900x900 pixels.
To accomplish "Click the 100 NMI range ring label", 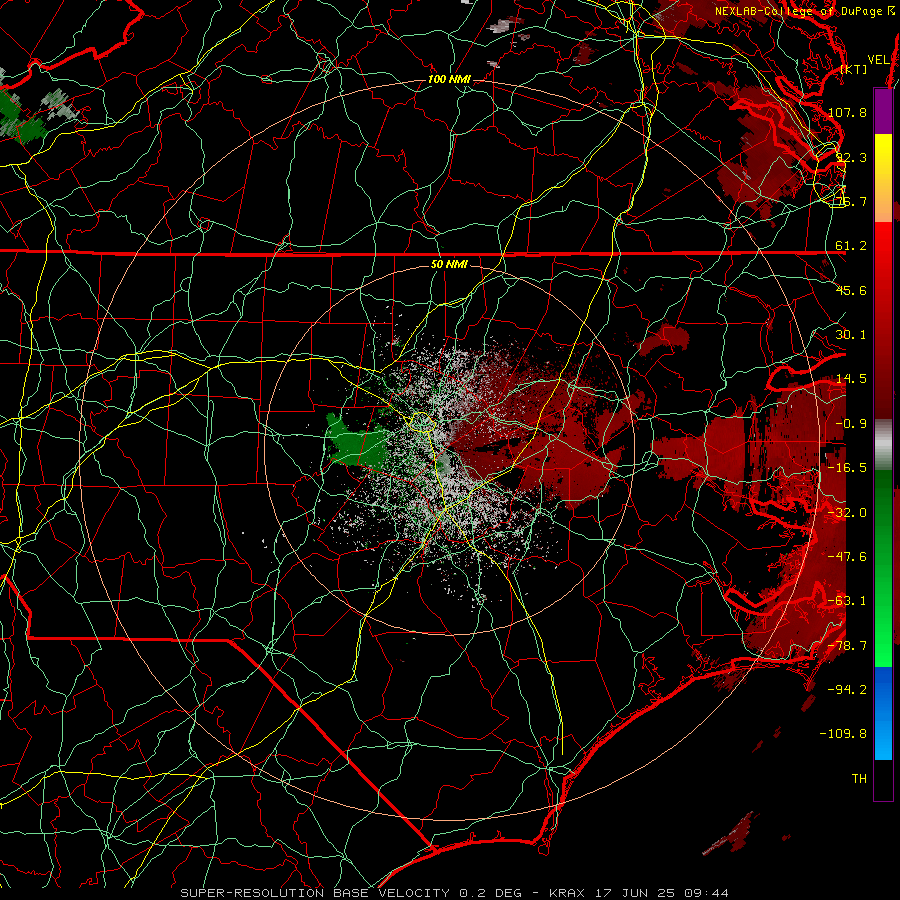I will [x=449, y=79].
